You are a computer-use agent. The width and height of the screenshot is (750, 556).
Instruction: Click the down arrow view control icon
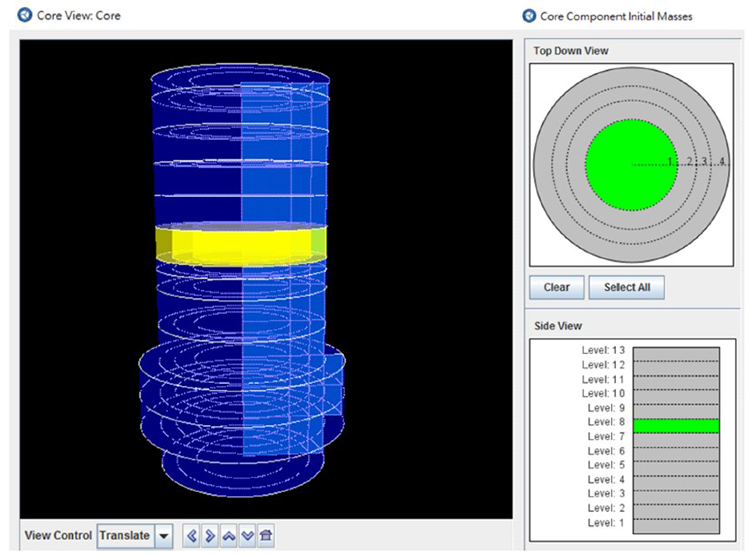[x=247, y=536]
